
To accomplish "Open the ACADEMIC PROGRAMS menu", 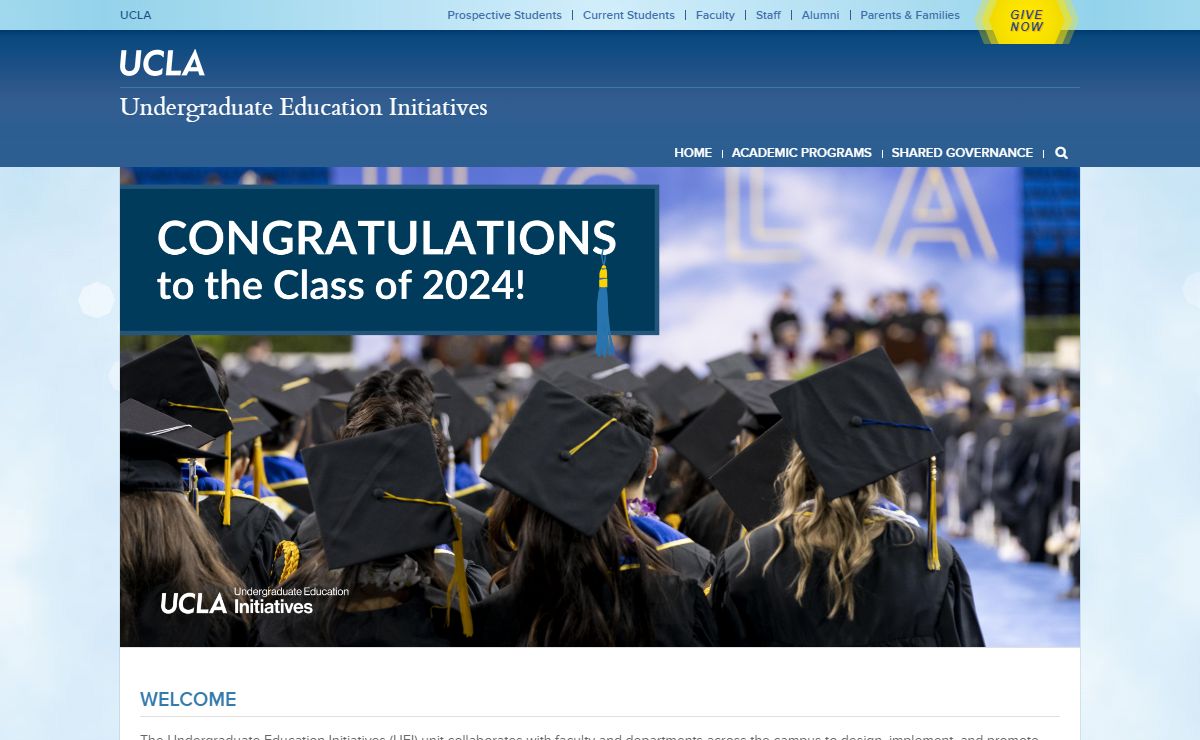I will pyautogui.click(x=802, y=153).
